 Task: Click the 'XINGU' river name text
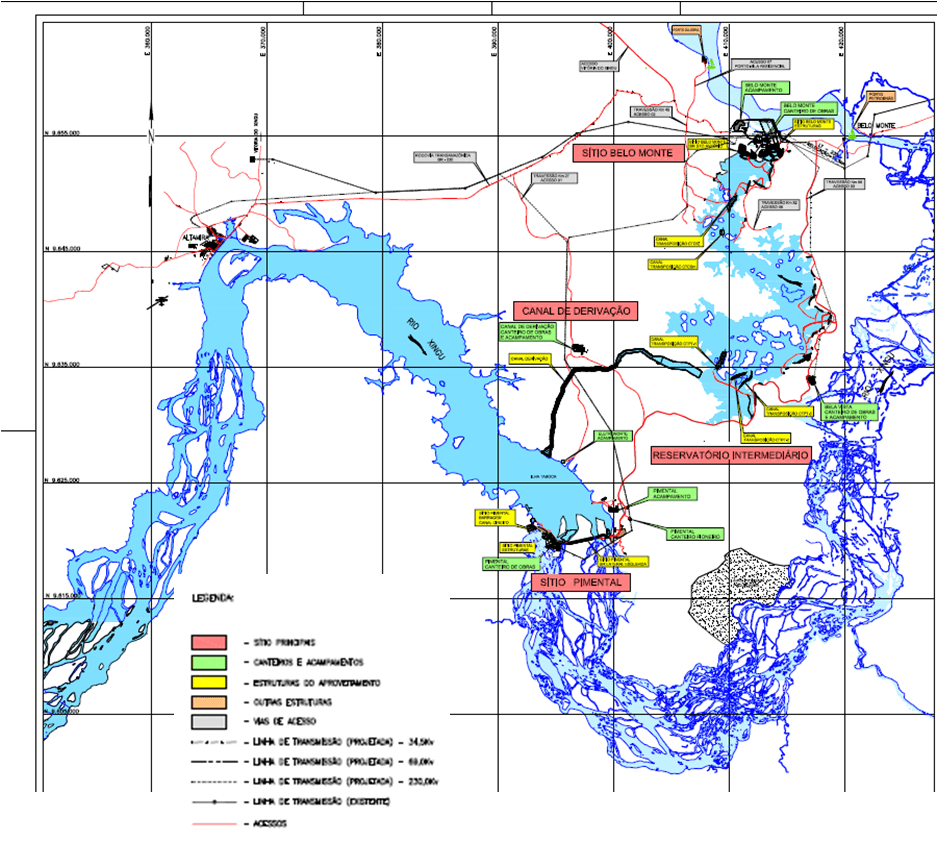437,349
